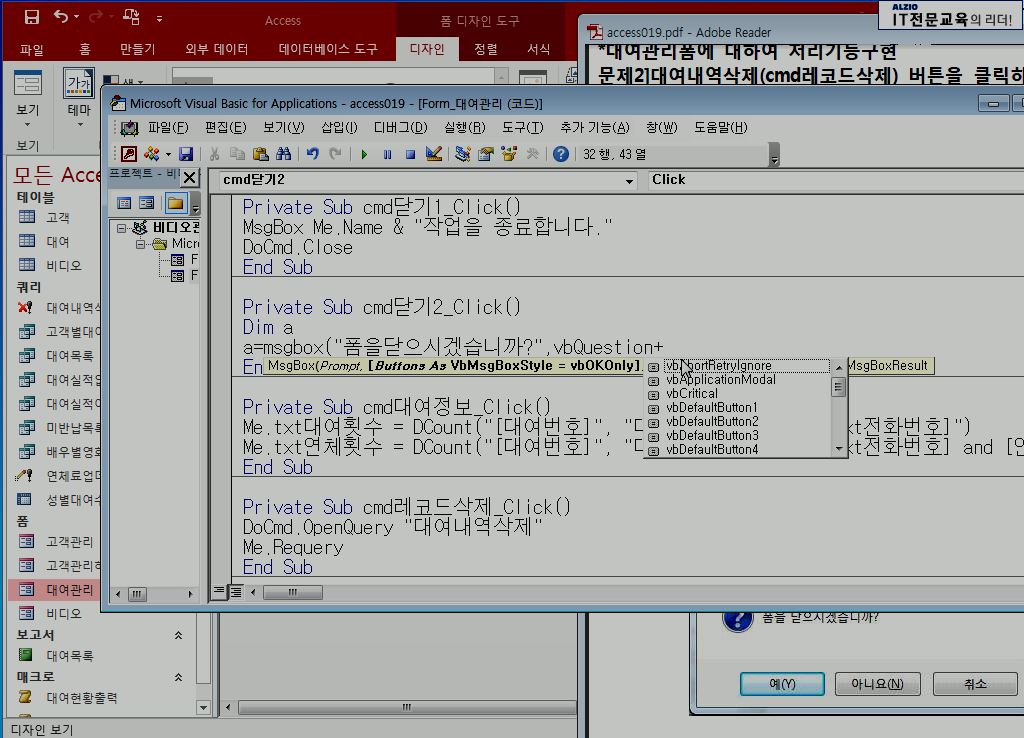Select vbDefaultButton2 in autocomplete list

coord(712,422)
